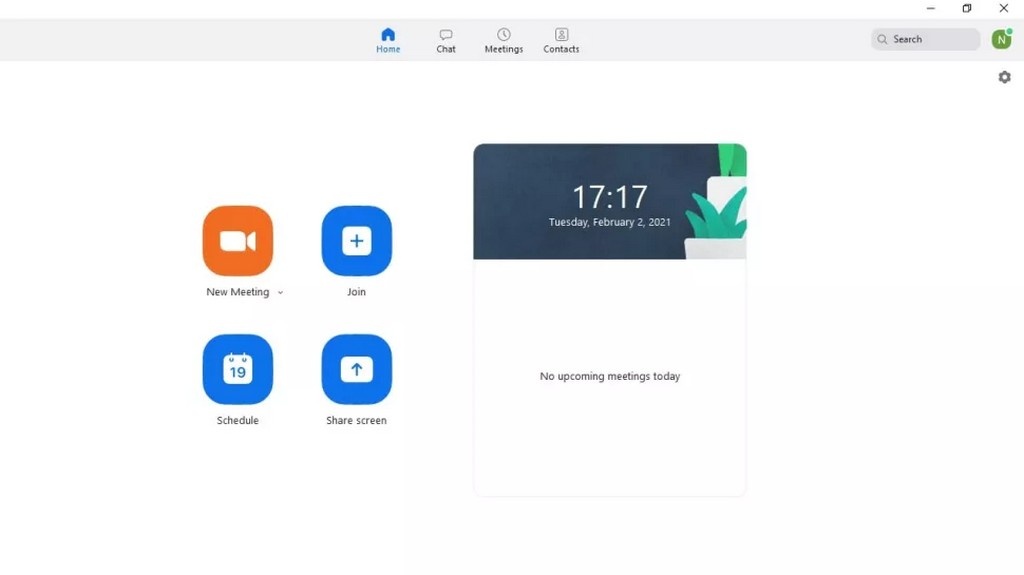Click the New Meeting label
This screenshot has height=575, width=1024.
(238, 292)
